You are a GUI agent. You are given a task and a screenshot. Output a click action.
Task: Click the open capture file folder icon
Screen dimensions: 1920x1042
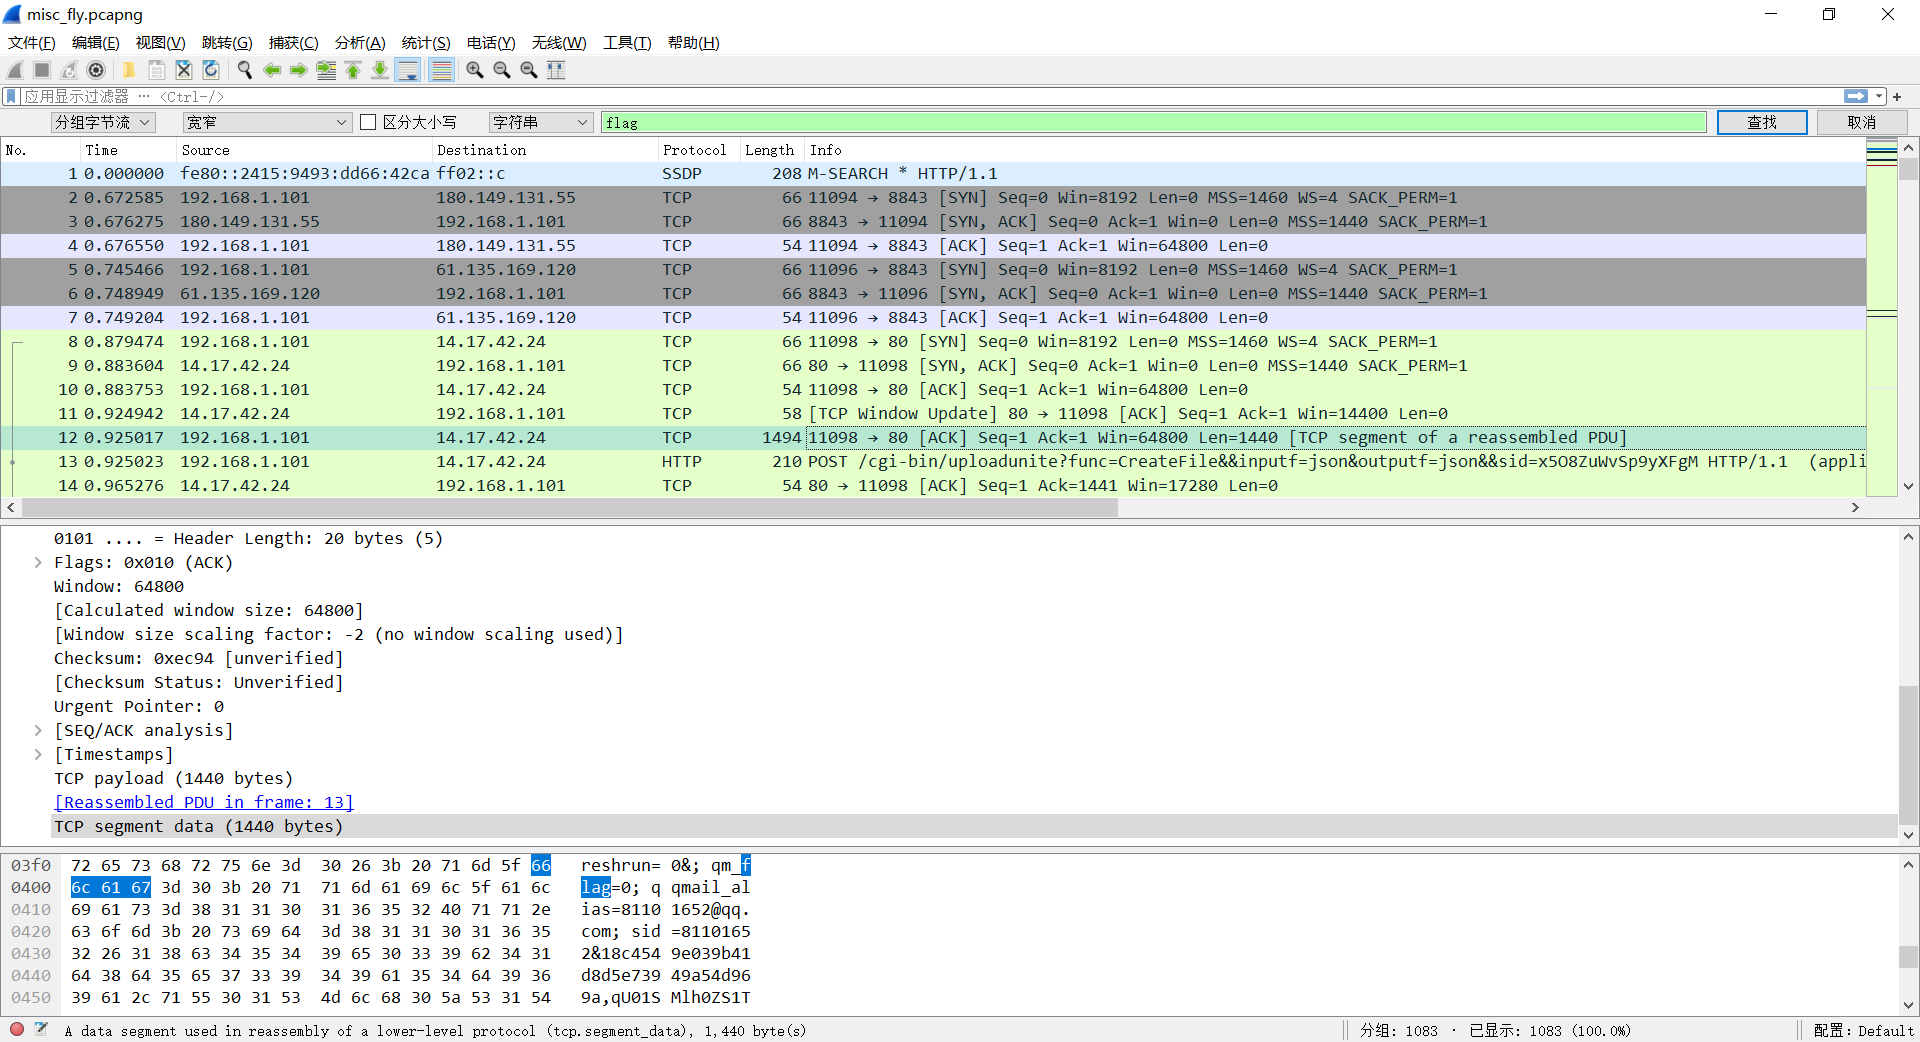point(129,70)
